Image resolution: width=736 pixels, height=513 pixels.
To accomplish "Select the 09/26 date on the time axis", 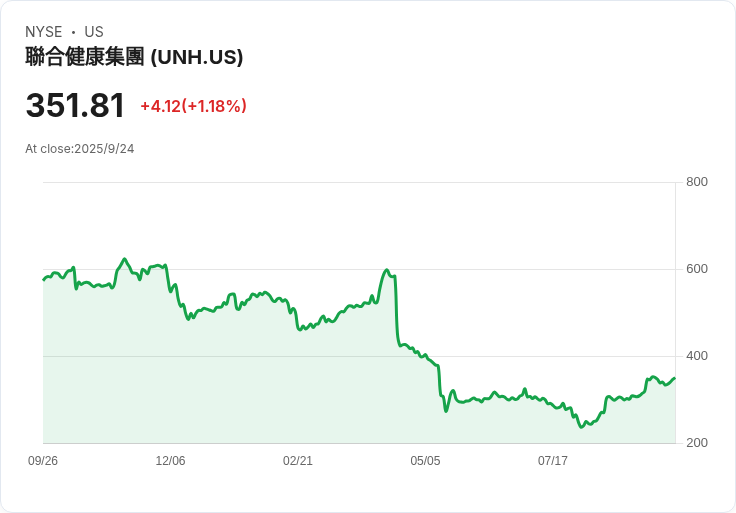I will pos(43,461).
